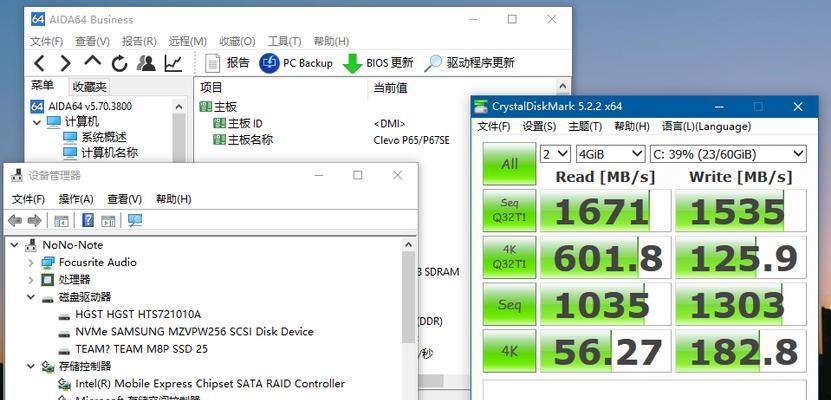Start BIOS 更新 in AIDA64
Image resolution: width=831 pixels, height=400 pixels.
point(378,63)
